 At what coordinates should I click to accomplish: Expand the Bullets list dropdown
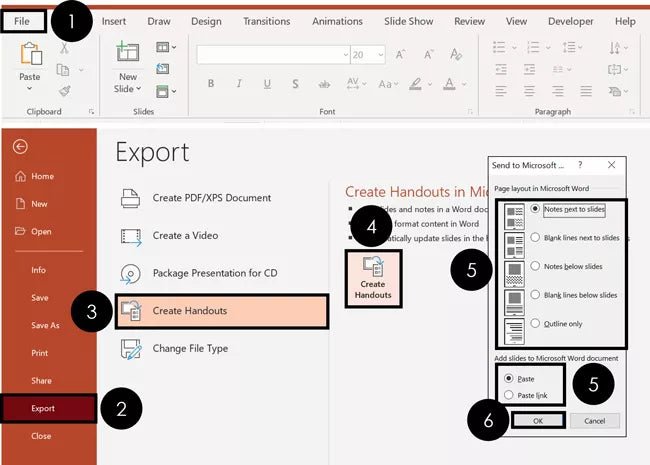click(514, 48)
